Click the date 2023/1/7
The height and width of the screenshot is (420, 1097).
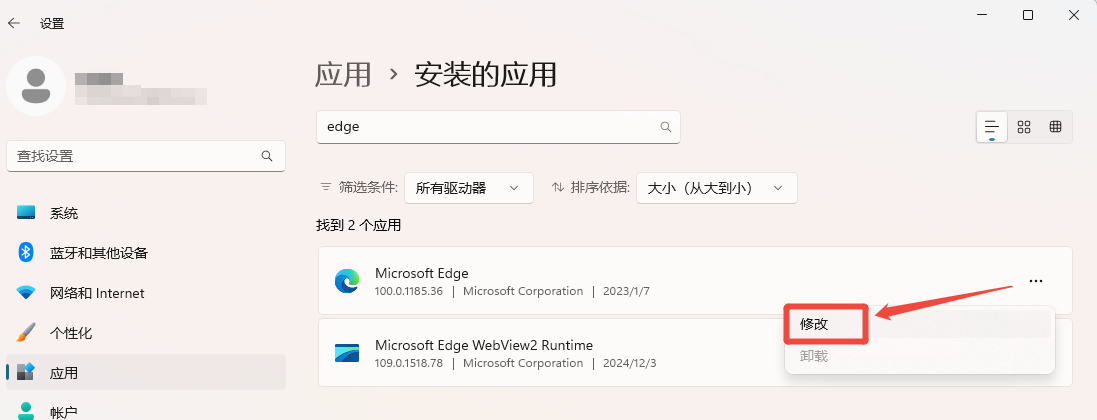click(x=626, y=290)
